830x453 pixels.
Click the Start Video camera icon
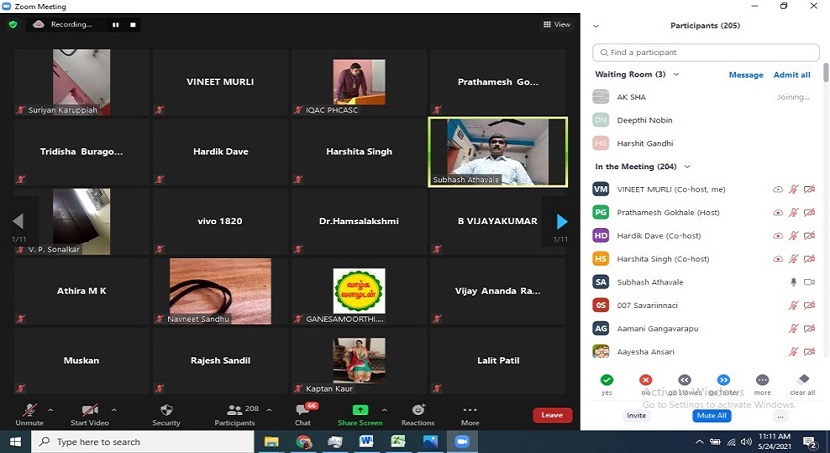[89, 410]
